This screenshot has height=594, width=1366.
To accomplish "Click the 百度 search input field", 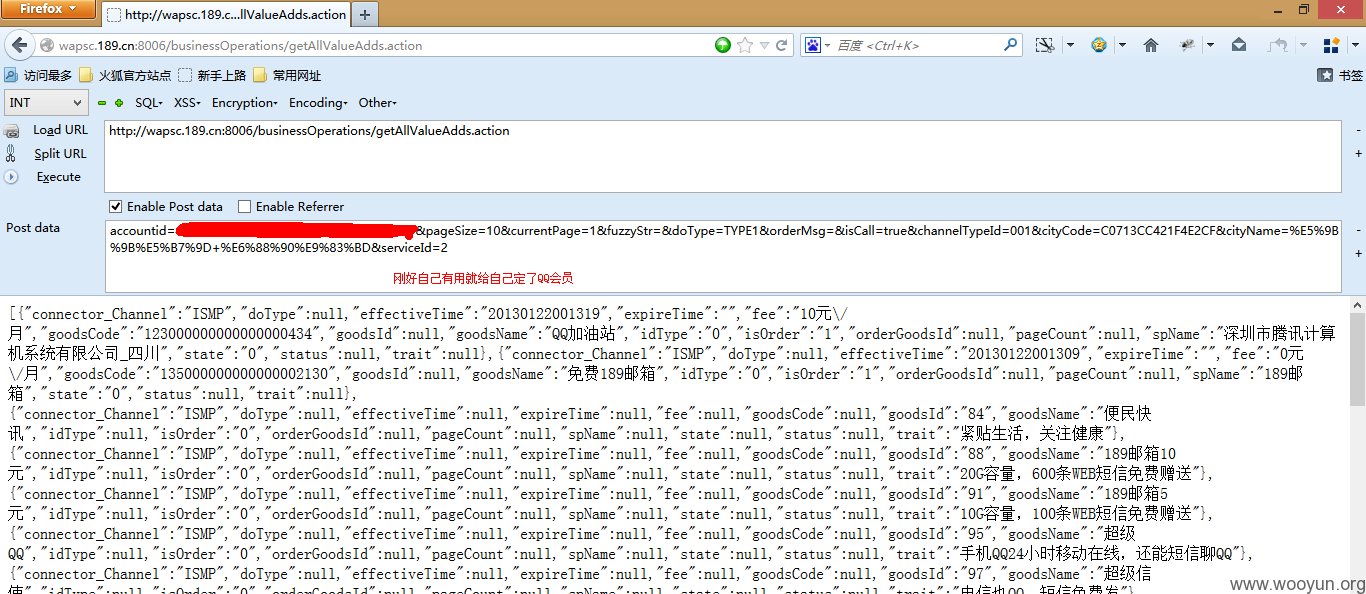I will coord(916,45).
